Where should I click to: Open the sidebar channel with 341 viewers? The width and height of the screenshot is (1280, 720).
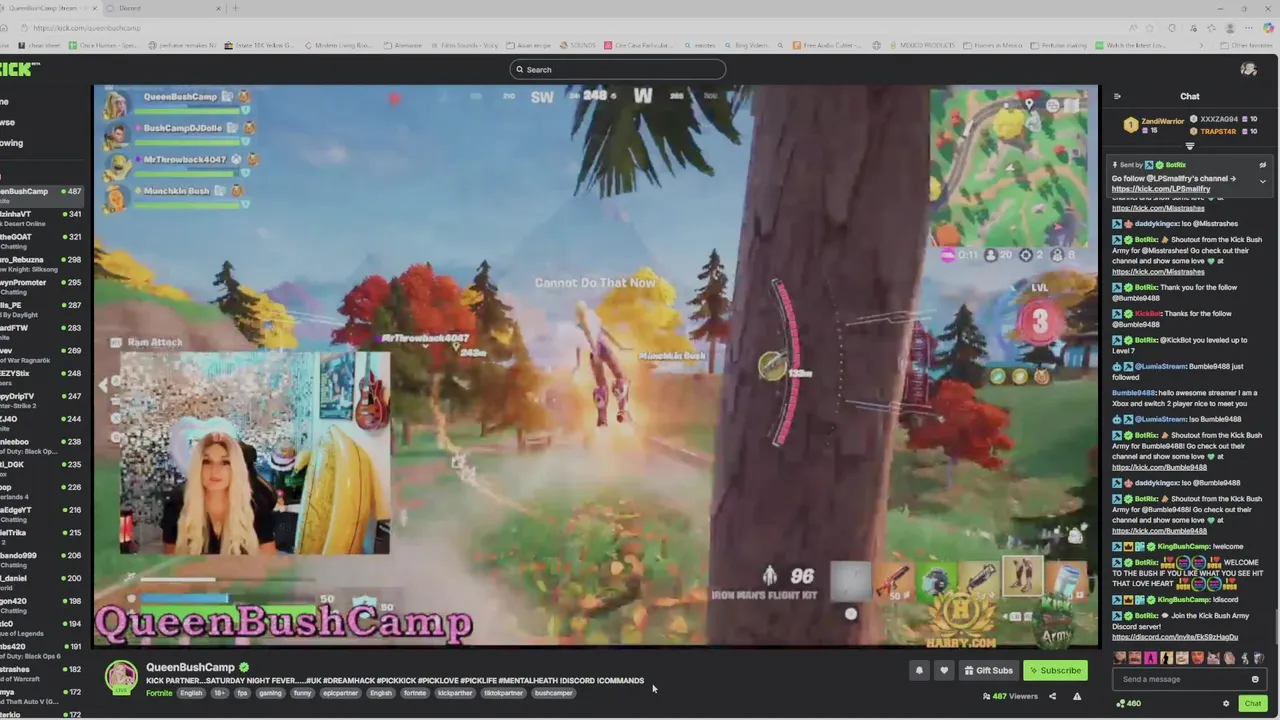coord(42,217)
